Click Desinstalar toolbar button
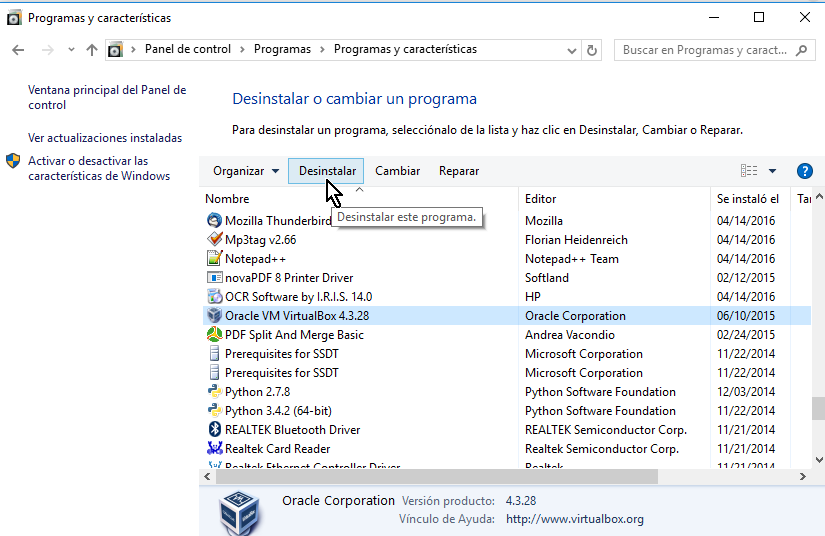Viewport: 825px width, 536px height. coord(326,171)
